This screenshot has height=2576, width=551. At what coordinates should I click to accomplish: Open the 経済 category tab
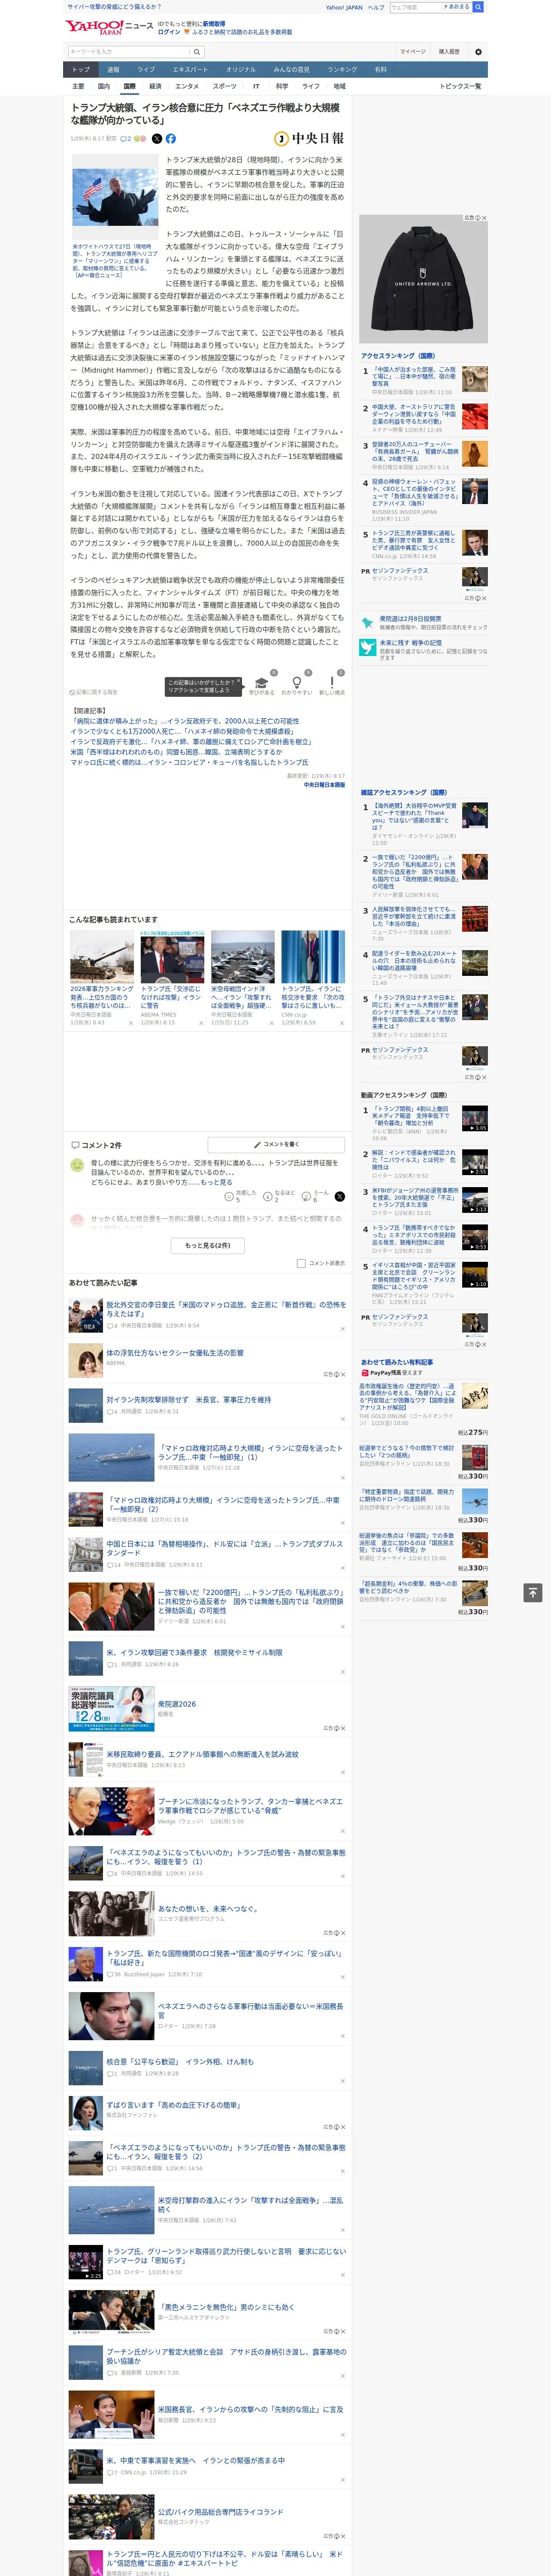(155, 86)
